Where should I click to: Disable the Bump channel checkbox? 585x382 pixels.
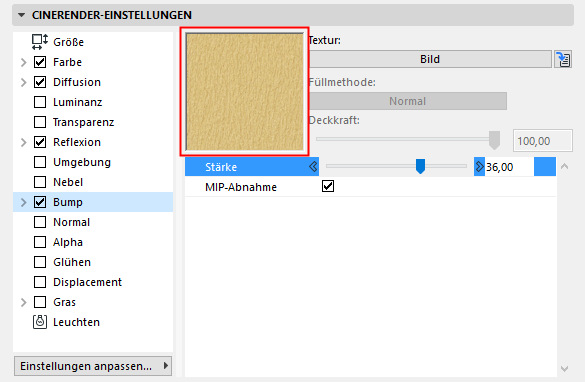(x=40, y=202)
